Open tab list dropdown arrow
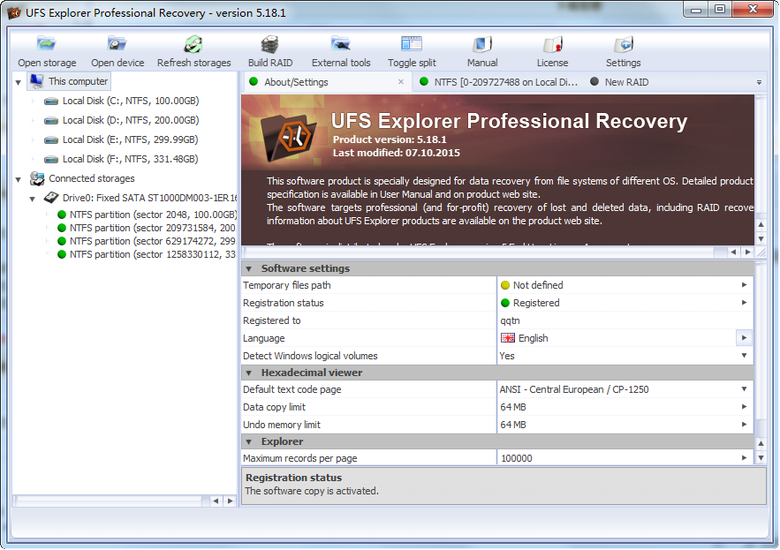This screenshot has height=550, width=780. [759, 83]
